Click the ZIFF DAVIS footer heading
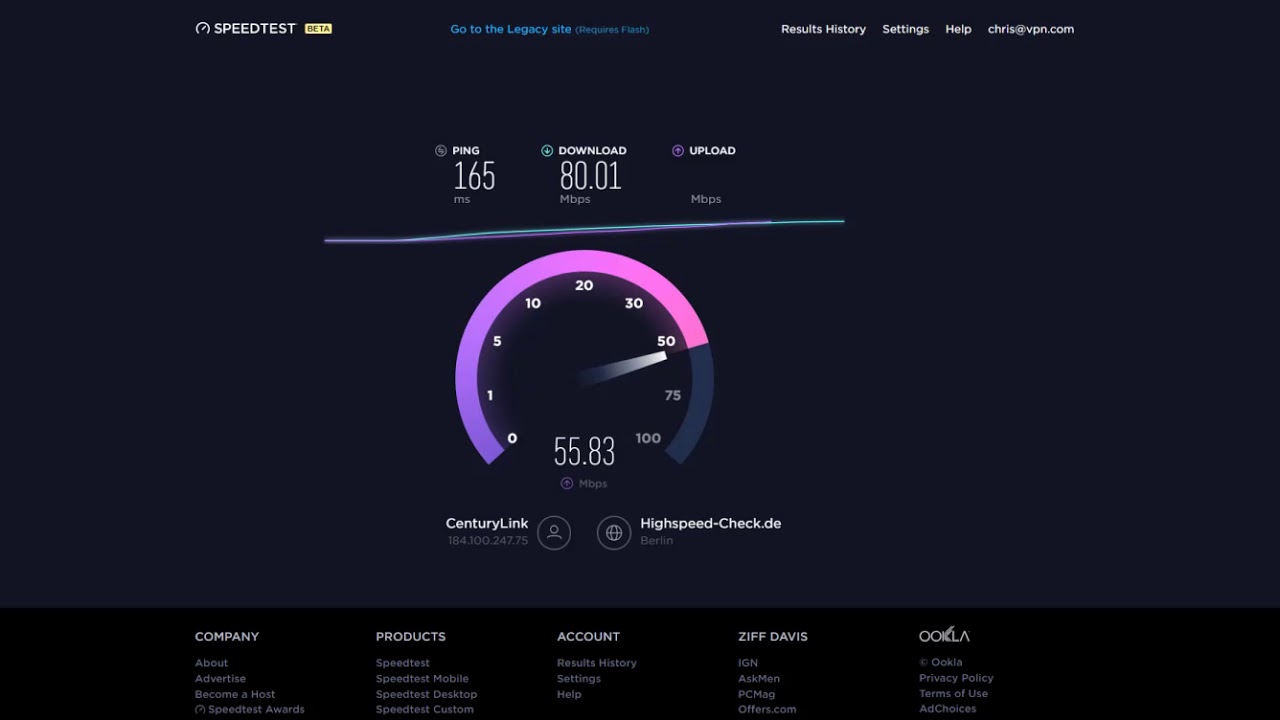The image size is (1280, 720). [773, 636]
